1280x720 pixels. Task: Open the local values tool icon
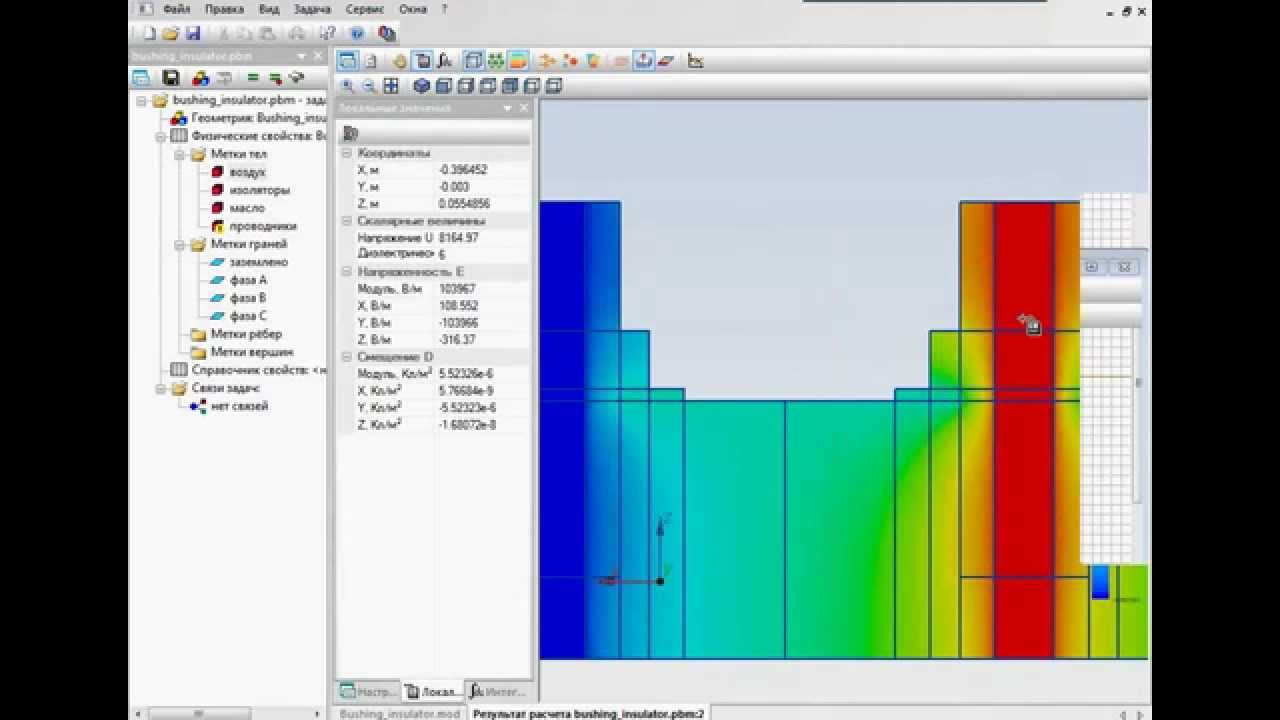click(423, 61)
